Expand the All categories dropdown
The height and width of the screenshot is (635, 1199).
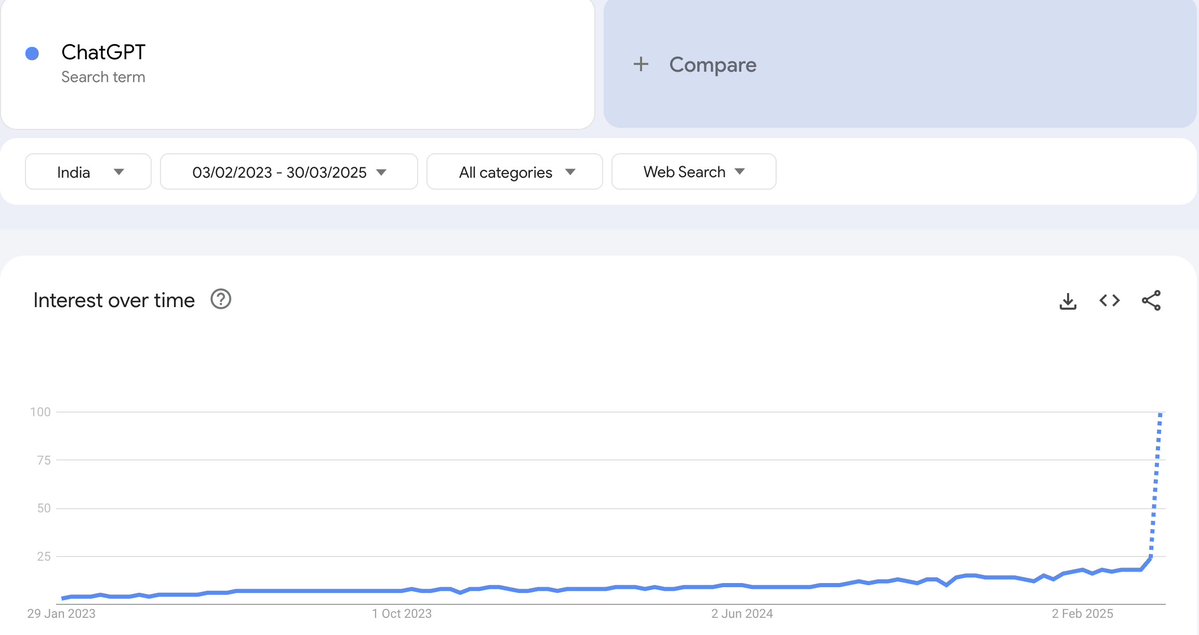(x=514, y=172)
